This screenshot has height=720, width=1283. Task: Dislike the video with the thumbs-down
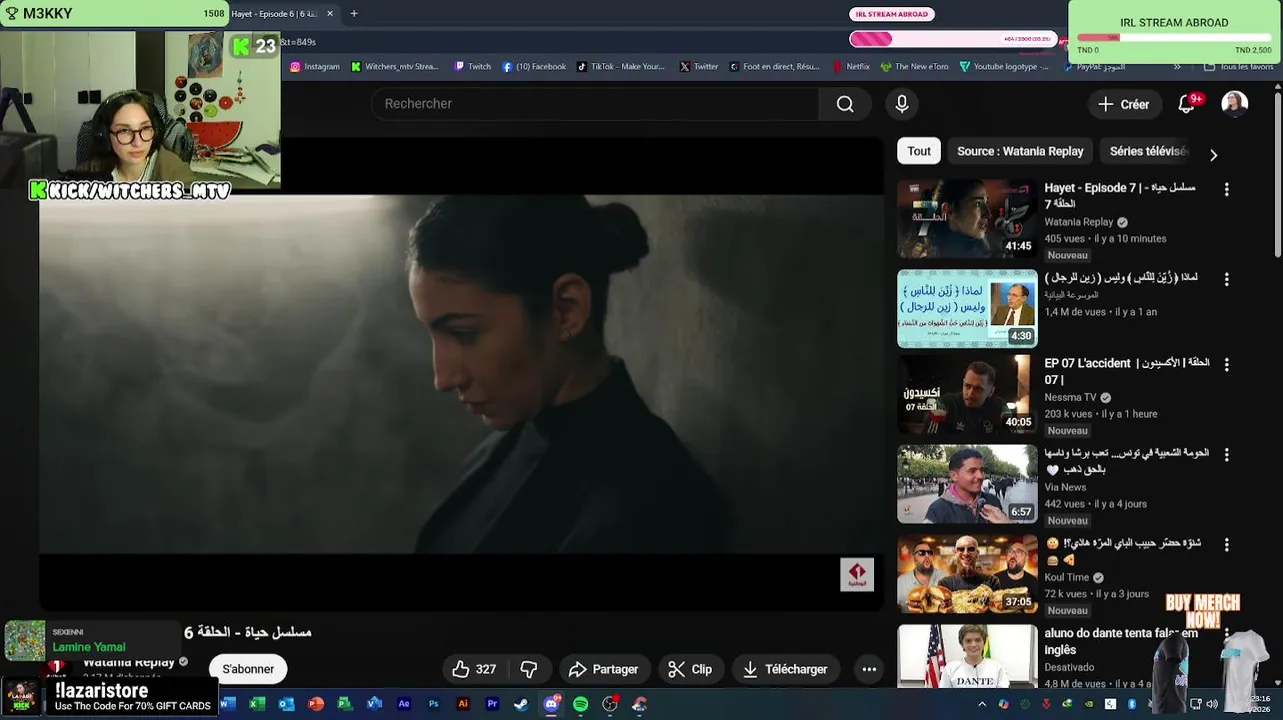coord(529,669)
